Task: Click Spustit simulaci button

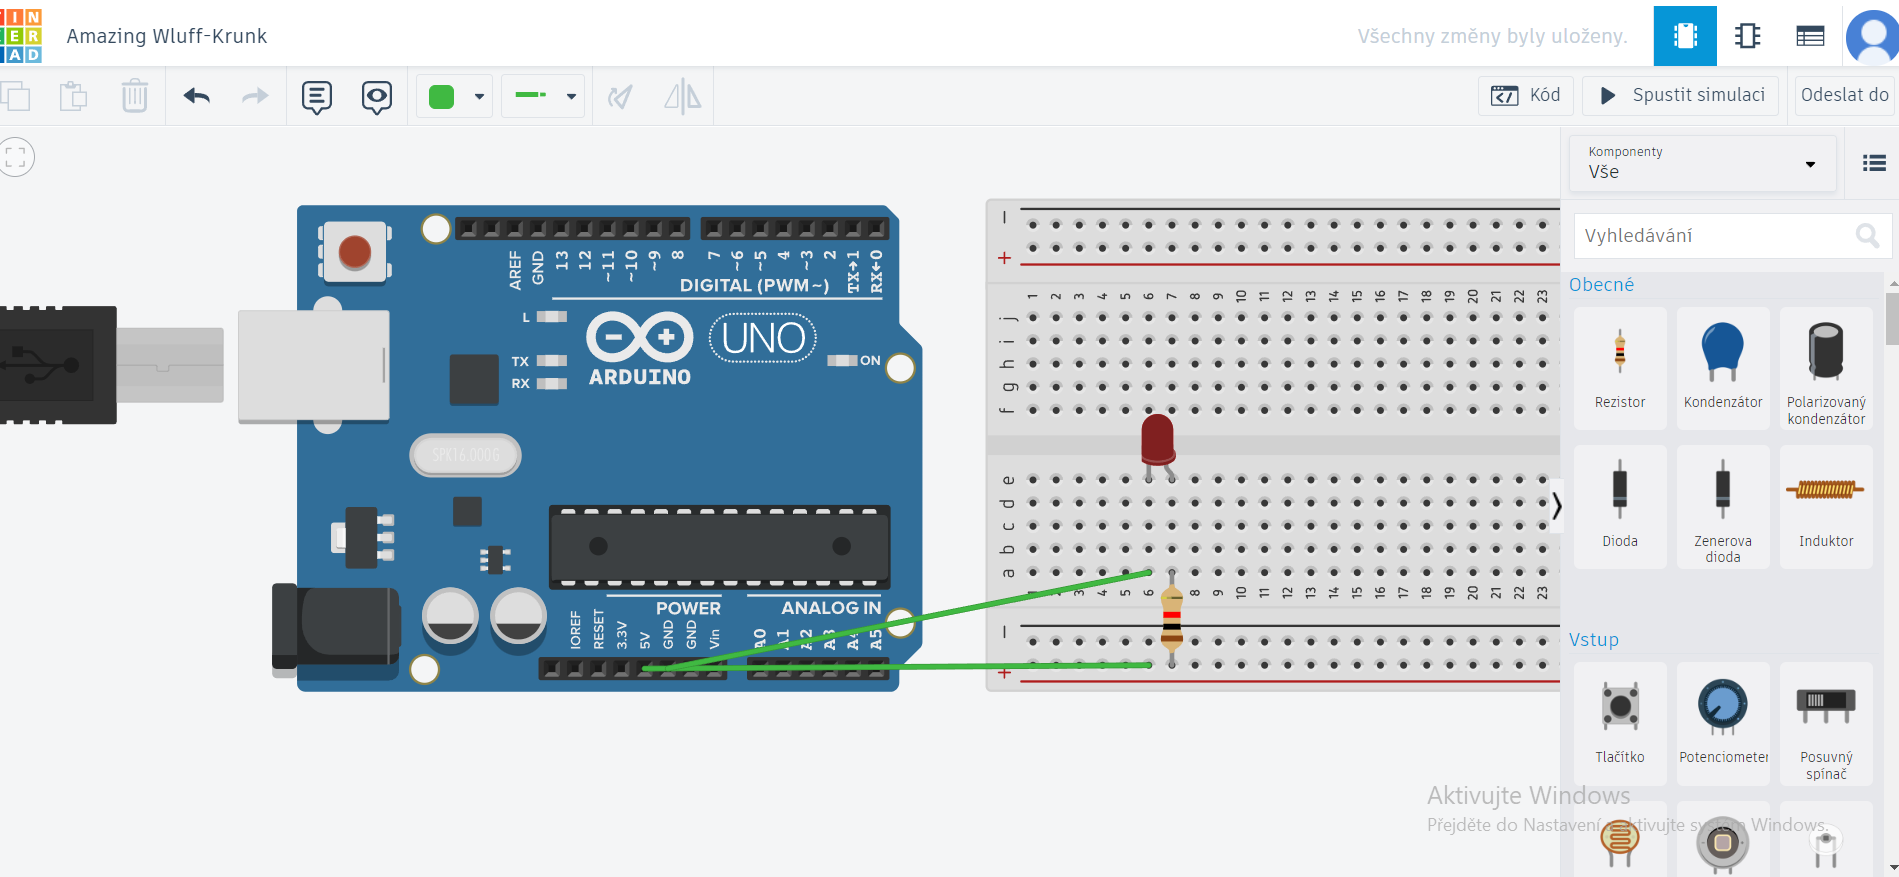Action: click(x=1681, y=95)
